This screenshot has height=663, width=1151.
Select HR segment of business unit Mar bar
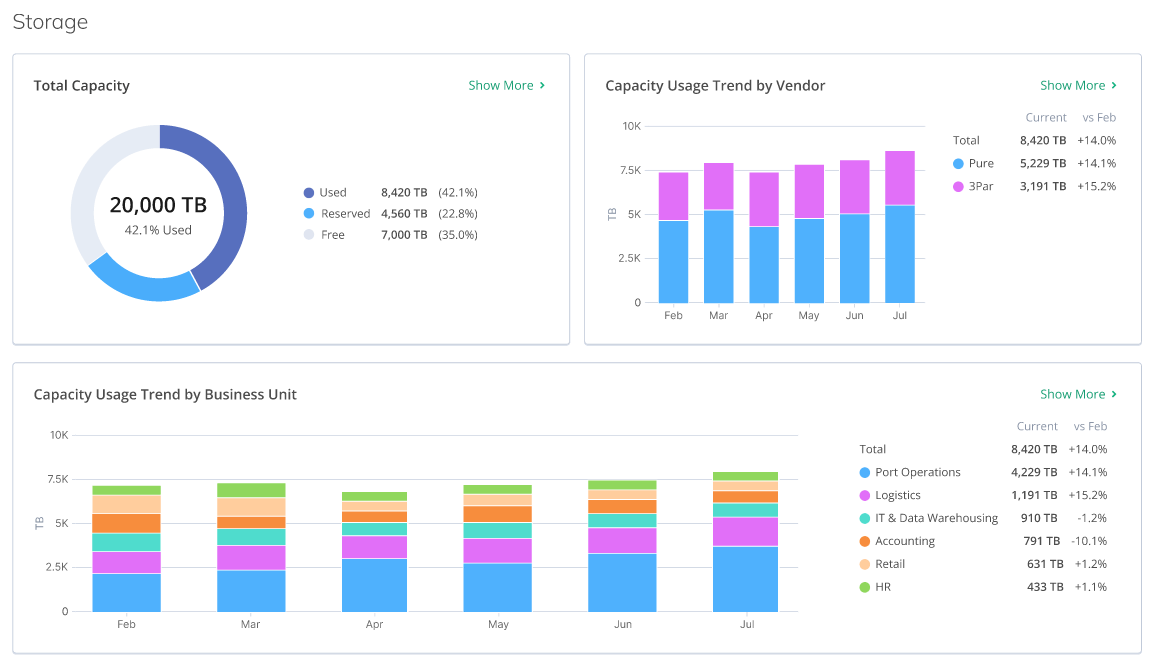coord(251,490)
